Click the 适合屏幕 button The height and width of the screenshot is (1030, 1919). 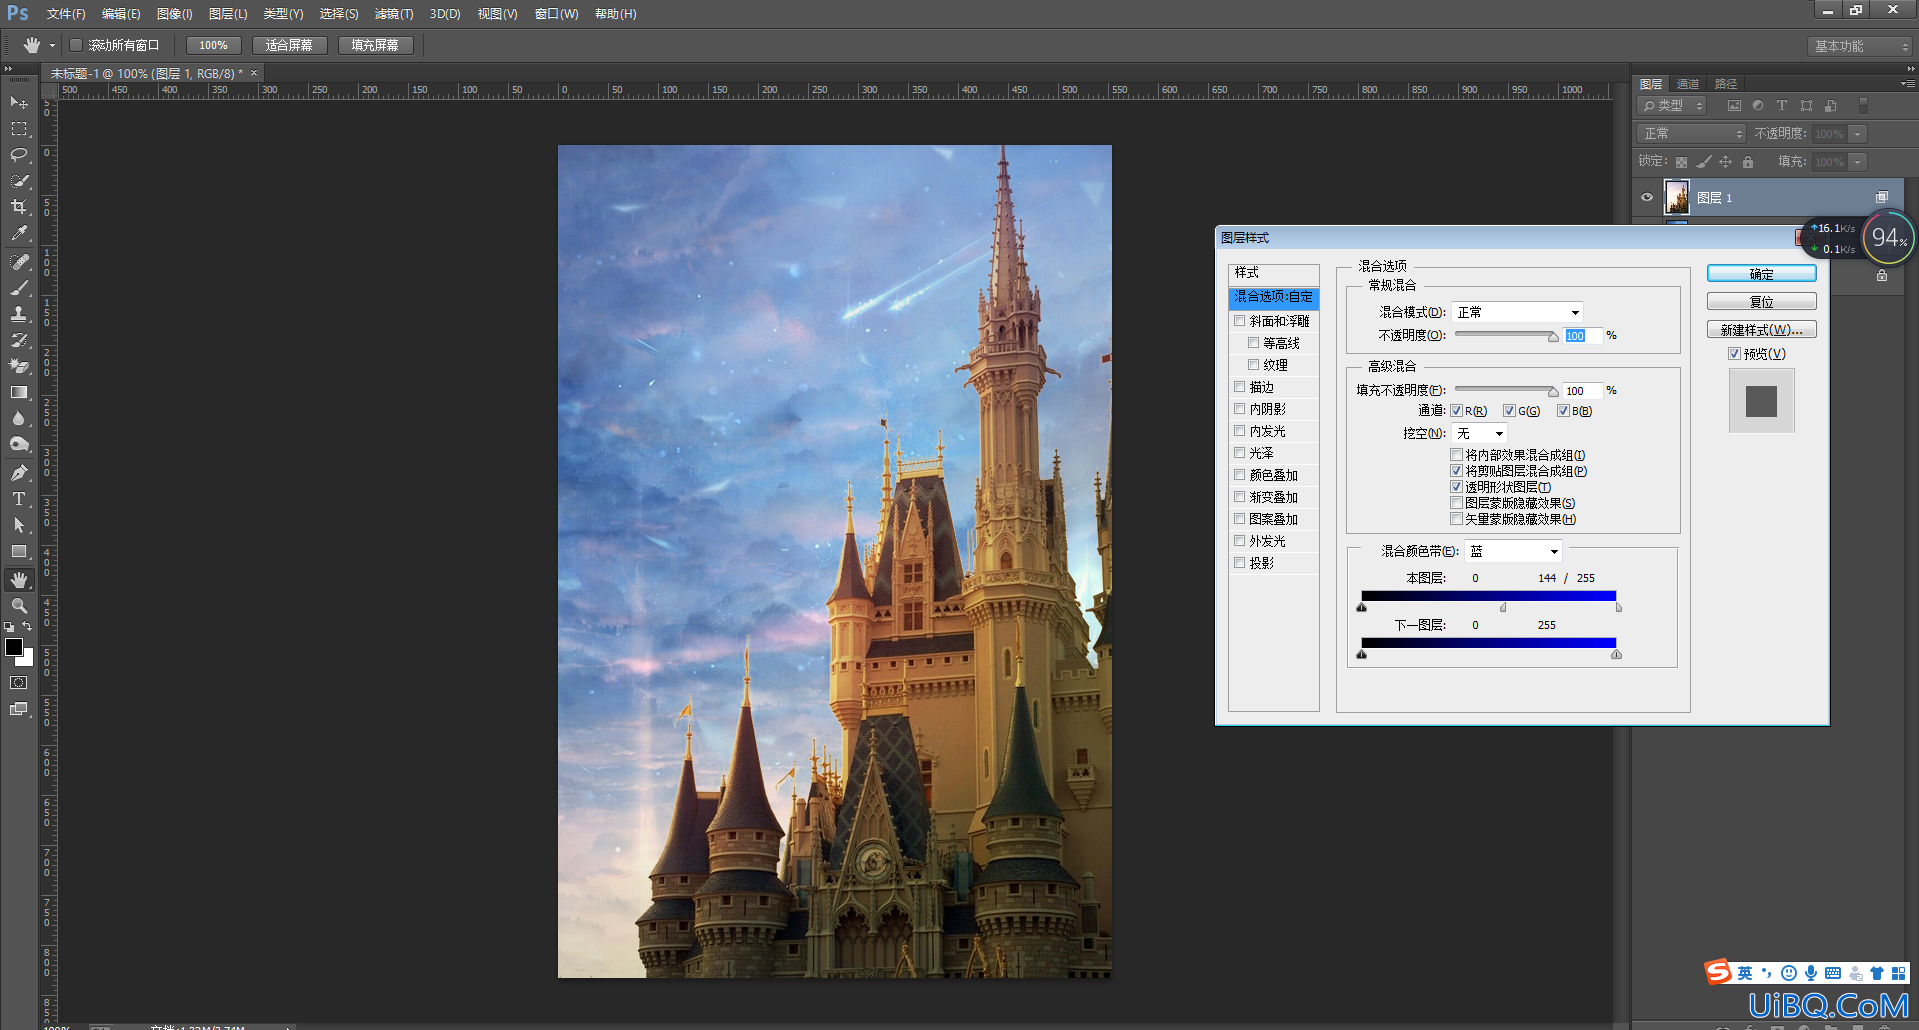tap(289, 45)
